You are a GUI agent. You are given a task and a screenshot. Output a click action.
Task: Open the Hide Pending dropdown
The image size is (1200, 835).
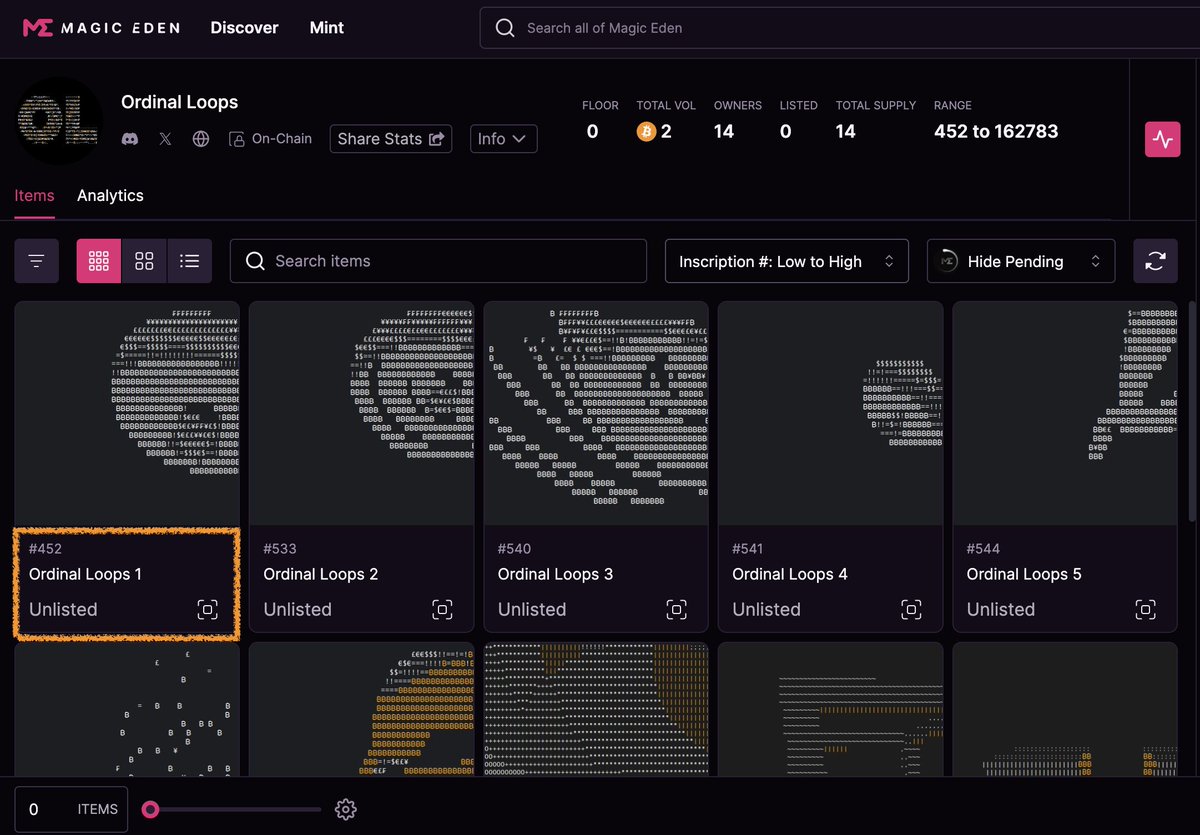coord(1020,261)
